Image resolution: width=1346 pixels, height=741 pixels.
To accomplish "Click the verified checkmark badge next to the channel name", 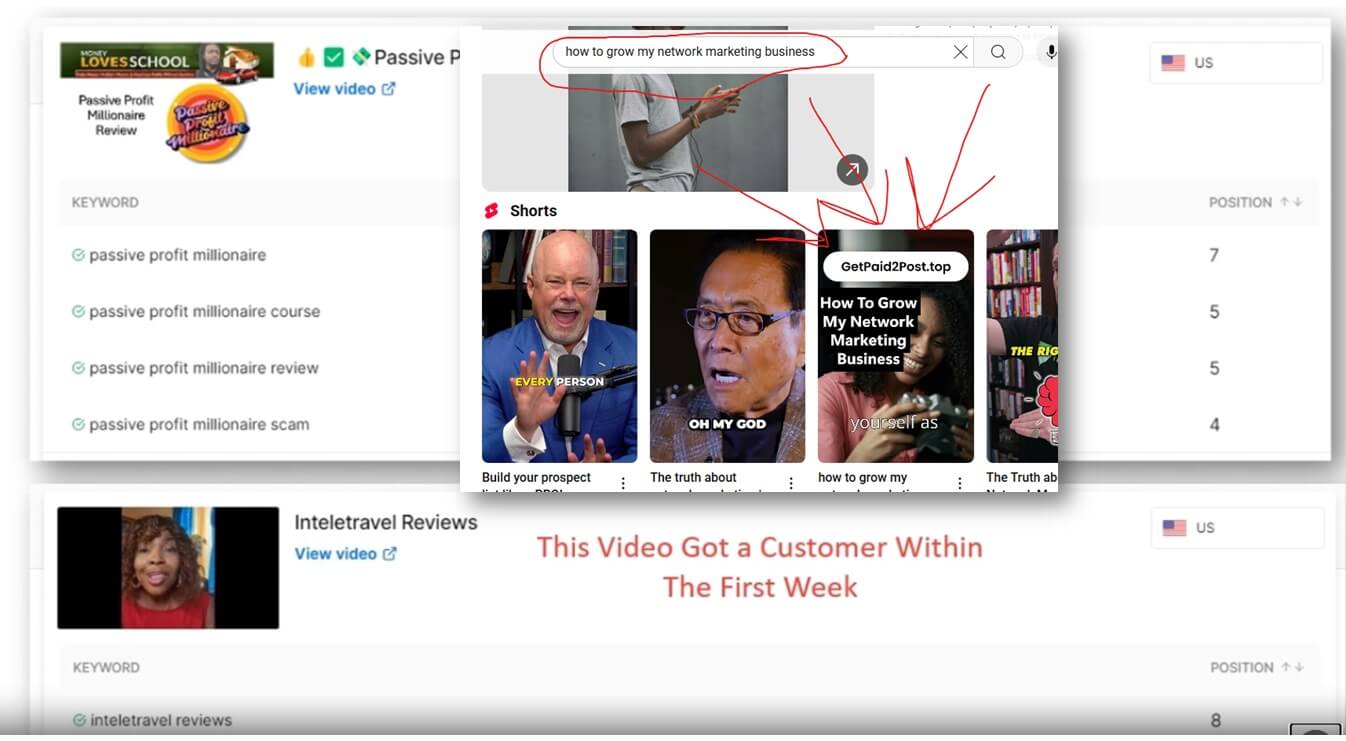I will pos(334,57).
